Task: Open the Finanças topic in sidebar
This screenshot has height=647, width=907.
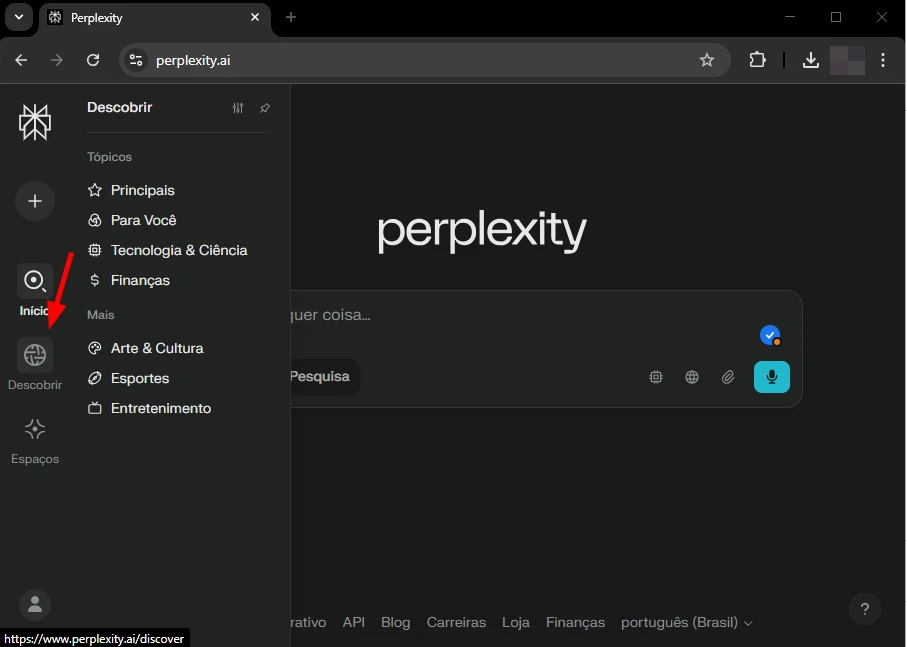Action: coord(129,280)
